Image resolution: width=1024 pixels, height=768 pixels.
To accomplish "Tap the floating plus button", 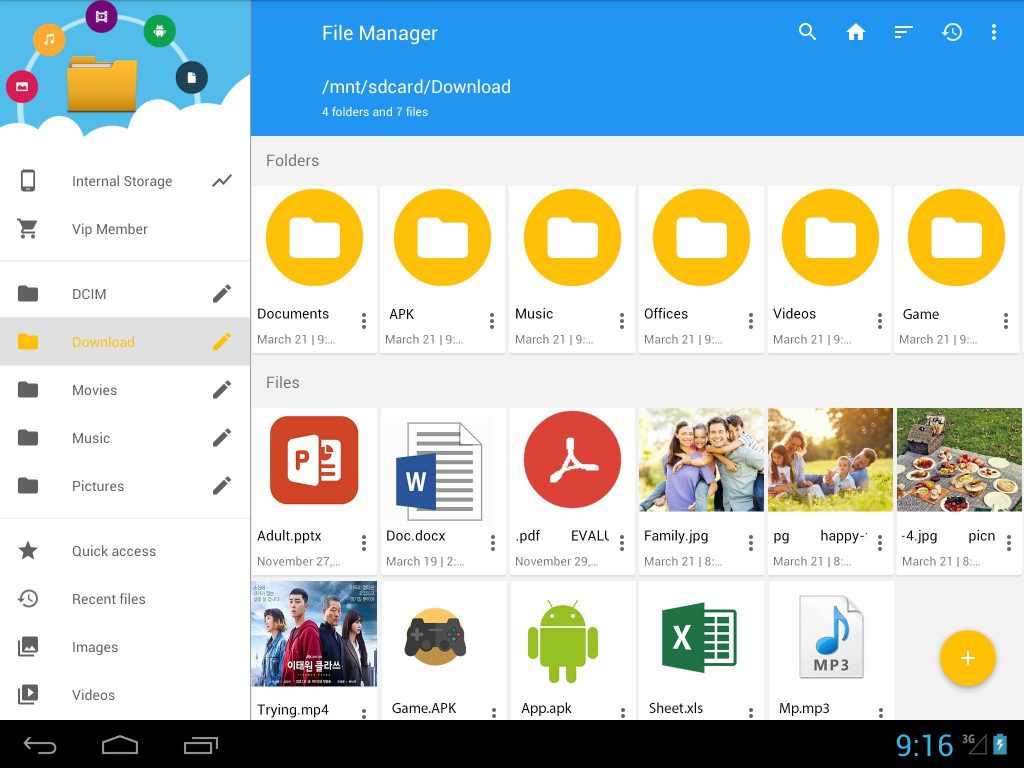I will [x=967, y=658].
